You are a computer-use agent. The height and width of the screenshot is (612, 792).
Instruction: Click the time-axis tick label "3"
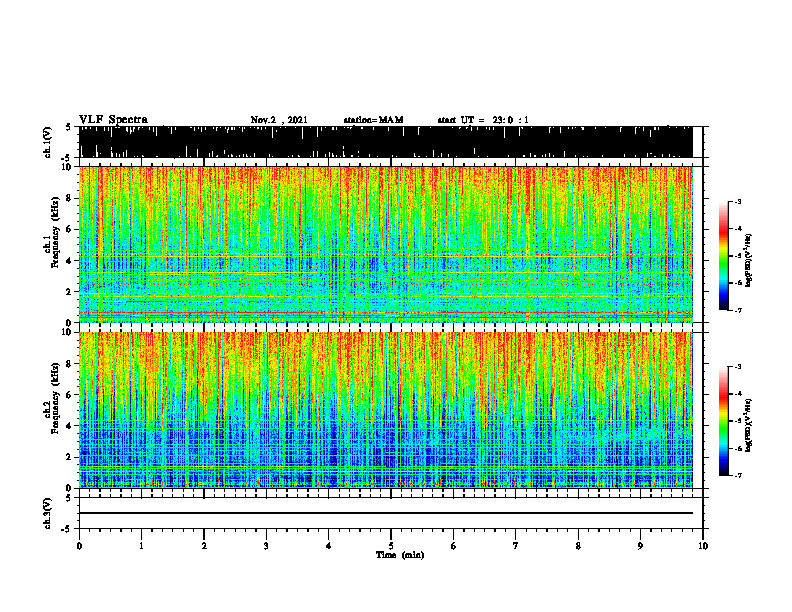[266, 546]
